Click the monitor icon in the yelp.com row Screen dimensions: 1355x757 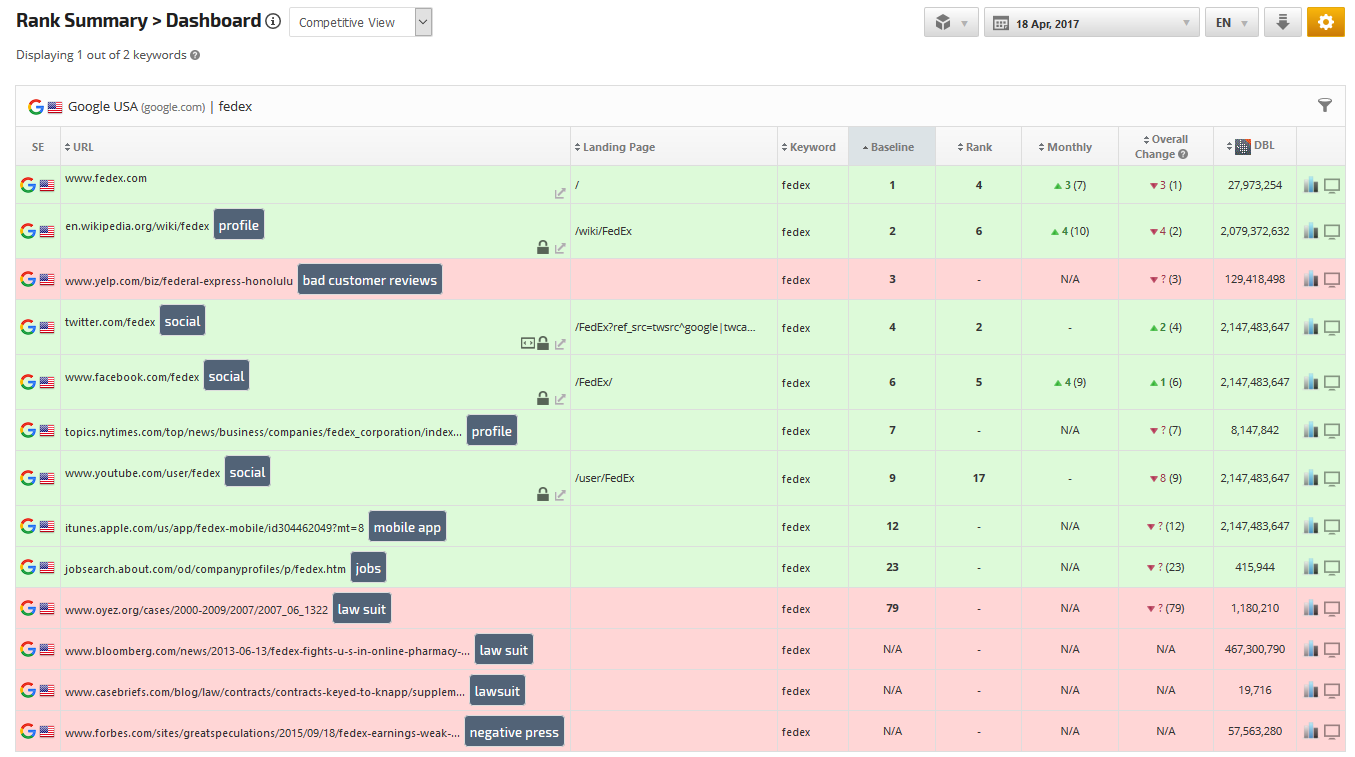[x=1332, y=280]
